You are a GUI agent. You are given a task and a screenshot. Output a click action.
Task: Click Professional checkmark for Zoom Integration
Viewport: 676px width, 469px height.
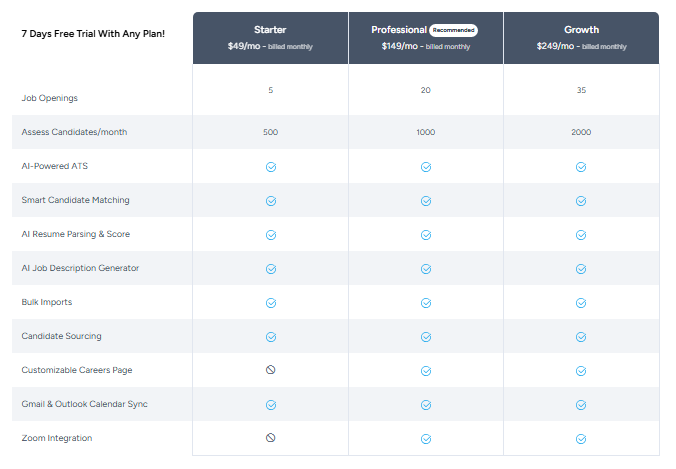pyautogui.click(x=426, y=438)
